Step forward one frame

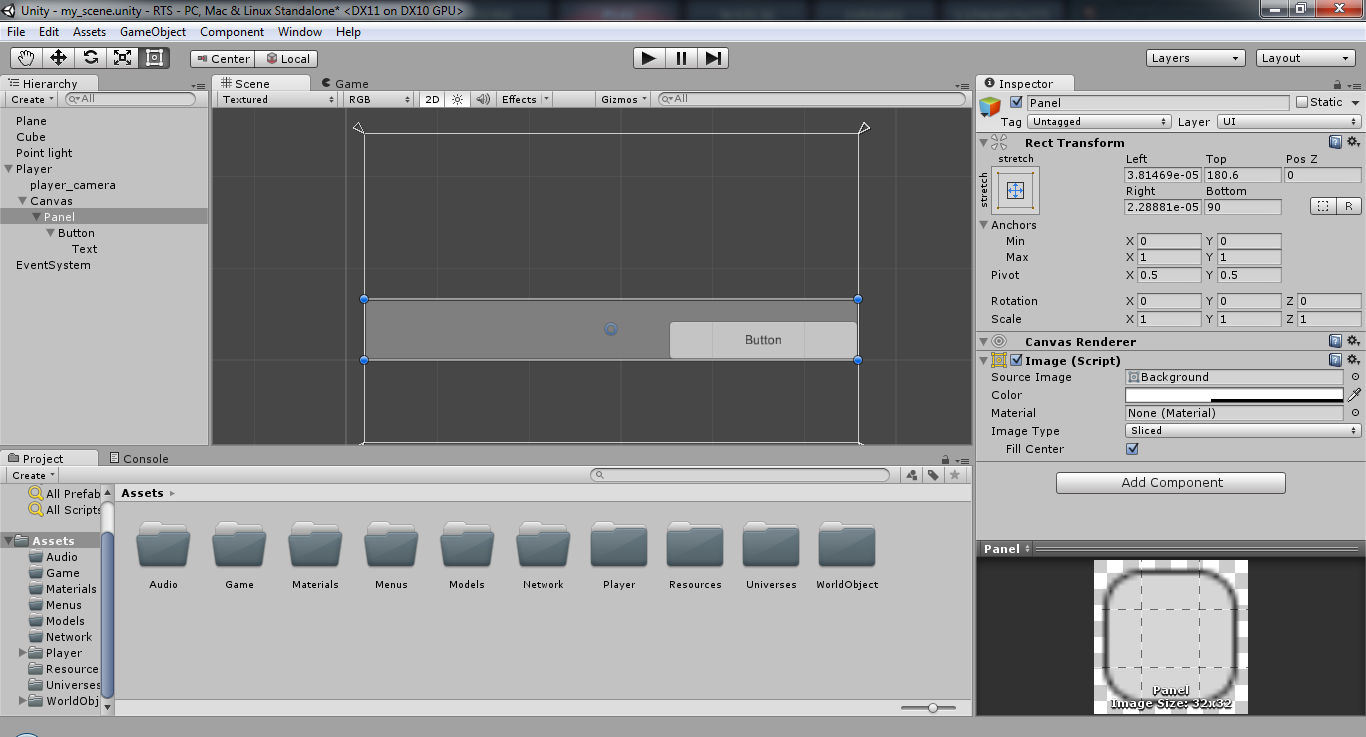[x=712, y=58]
